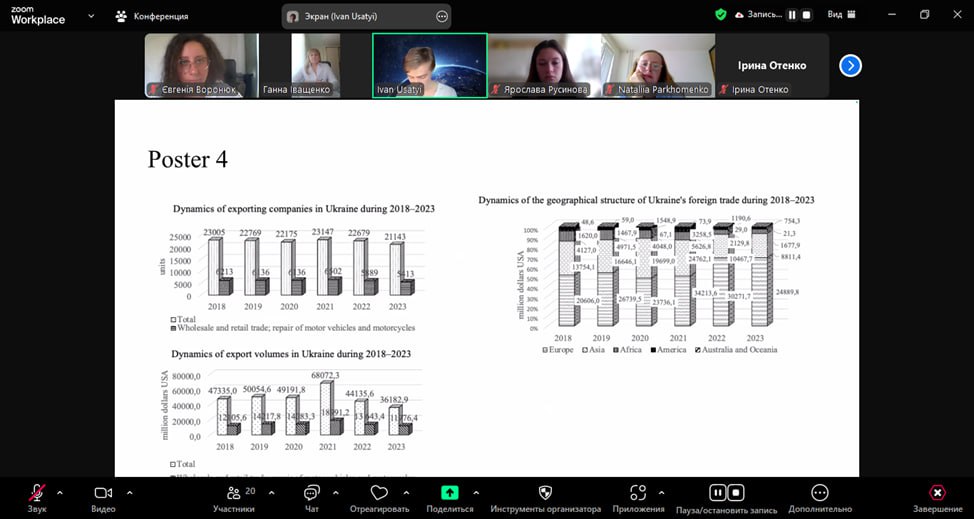Expand arrow next to Отреагировать
Viewport: 974px width, 519px height.
click(406, 493)
